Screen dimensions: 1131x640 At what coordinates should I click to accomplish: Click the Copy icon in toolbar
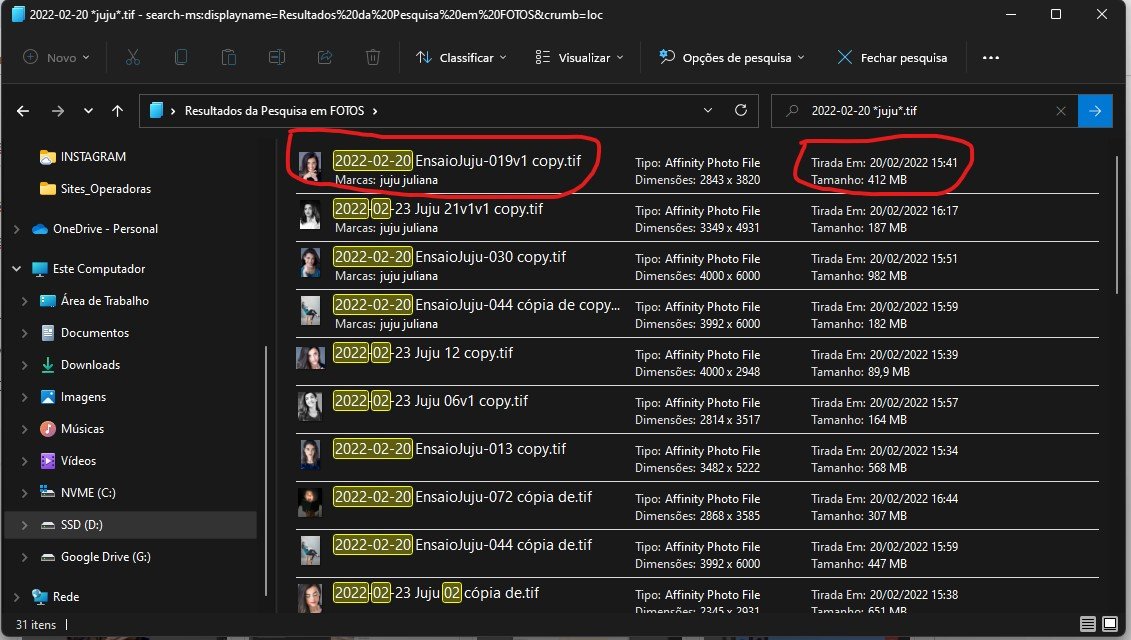tap(181, 58)
